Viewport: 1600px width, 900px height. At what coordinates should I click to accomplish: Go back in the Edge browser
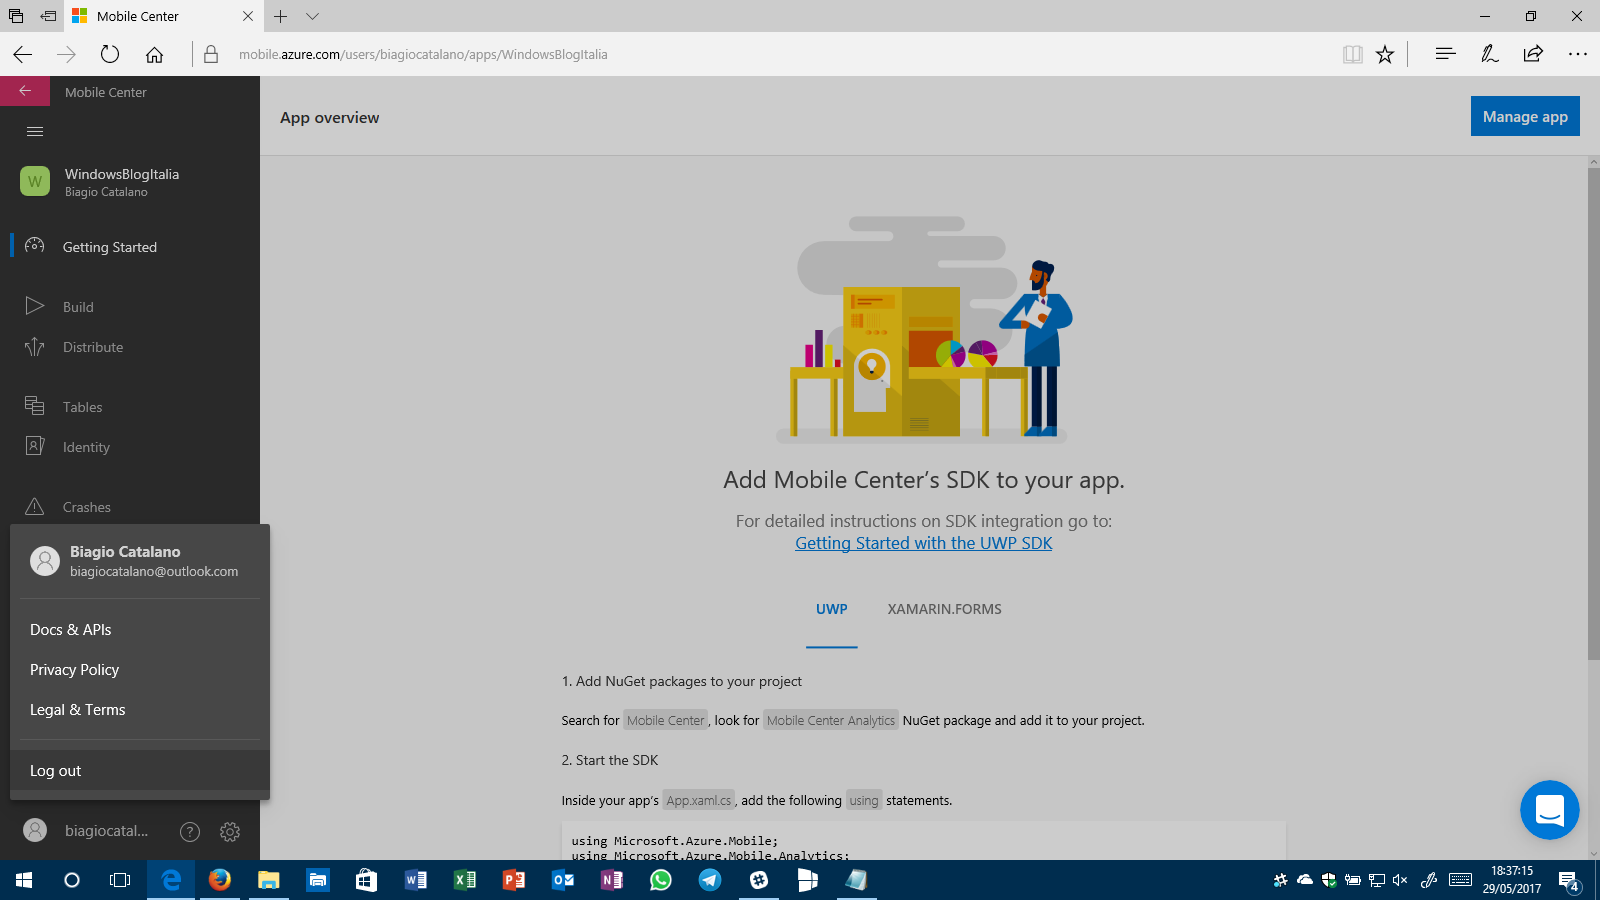coord(23,54)
